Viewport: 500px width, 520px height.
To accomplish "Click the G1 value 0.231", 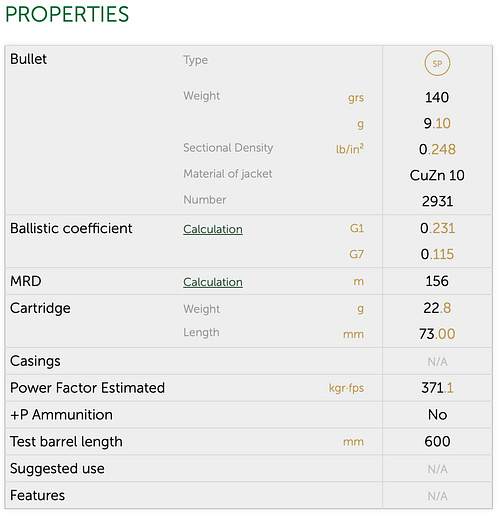I will pos(437,228).
